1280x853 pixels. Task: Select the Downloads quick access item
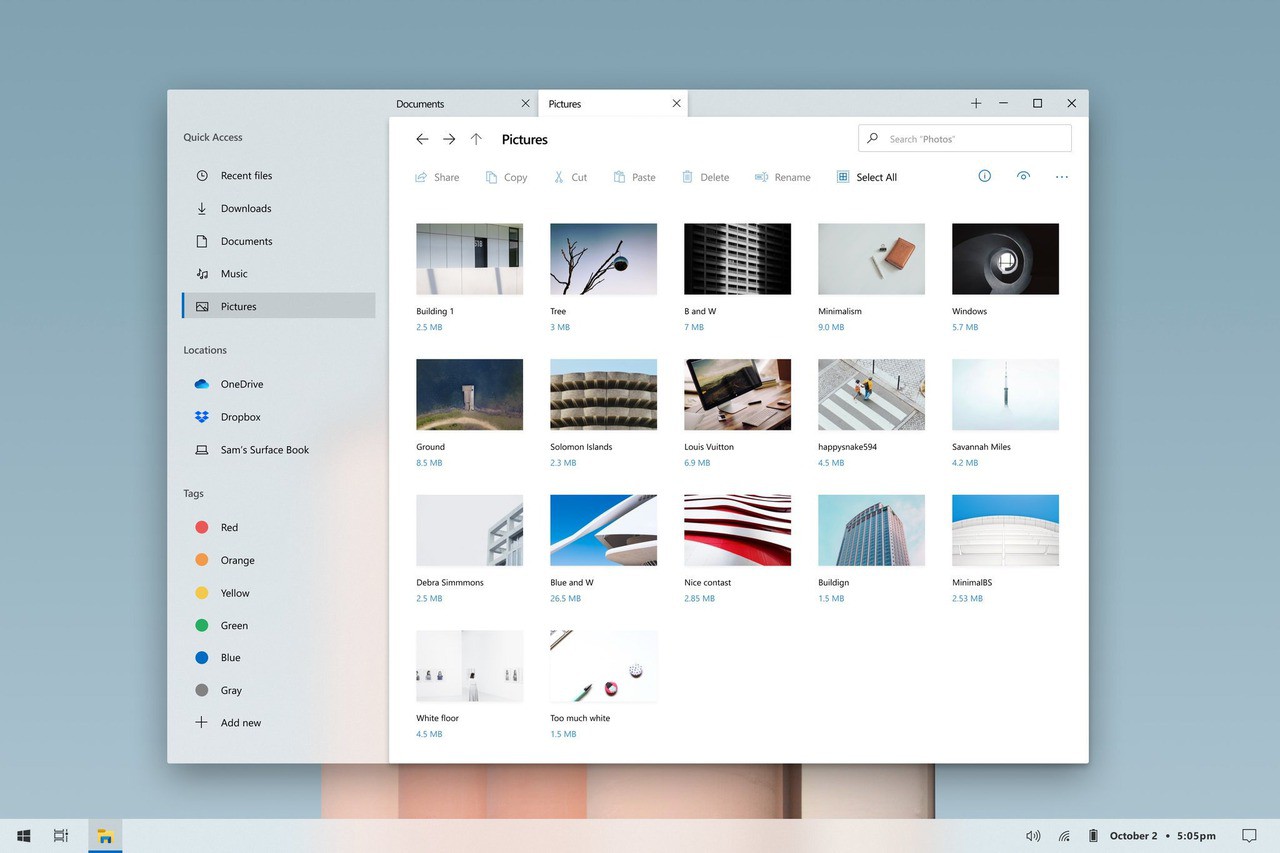(245, 208)
